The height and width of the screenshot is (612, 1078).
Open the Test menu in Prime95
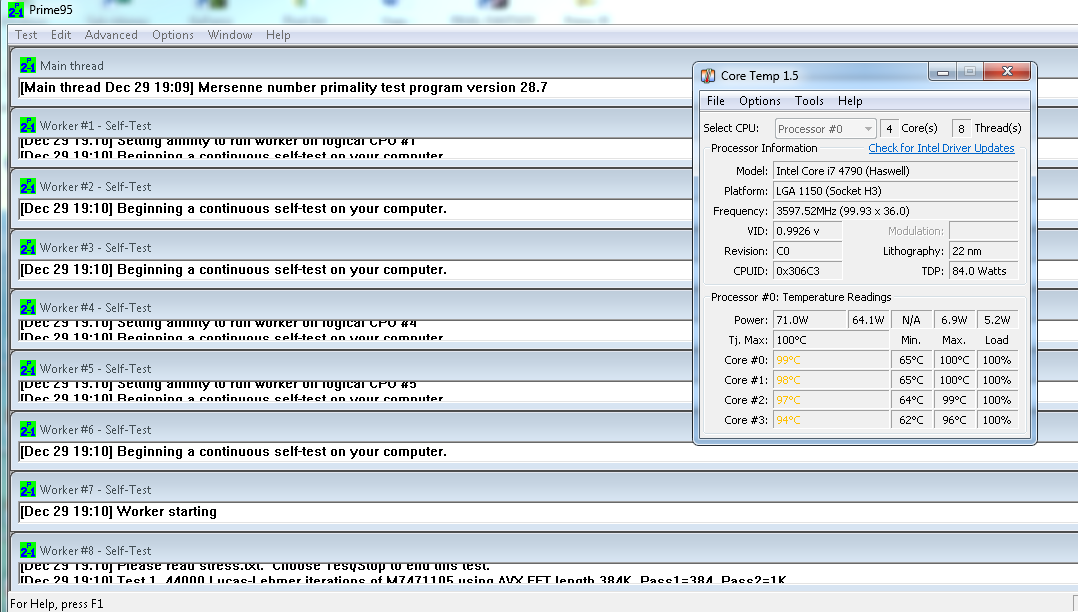tap(26, 34)
